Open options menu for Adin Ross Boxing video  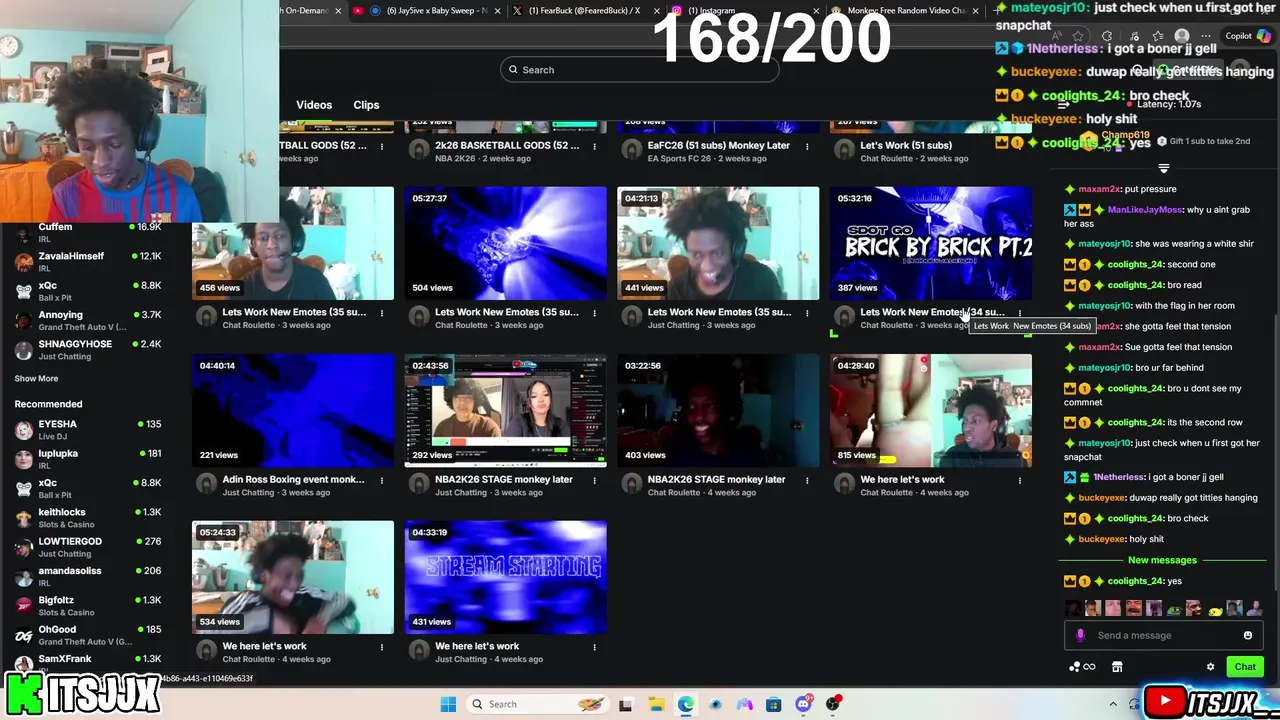point(381,480)
